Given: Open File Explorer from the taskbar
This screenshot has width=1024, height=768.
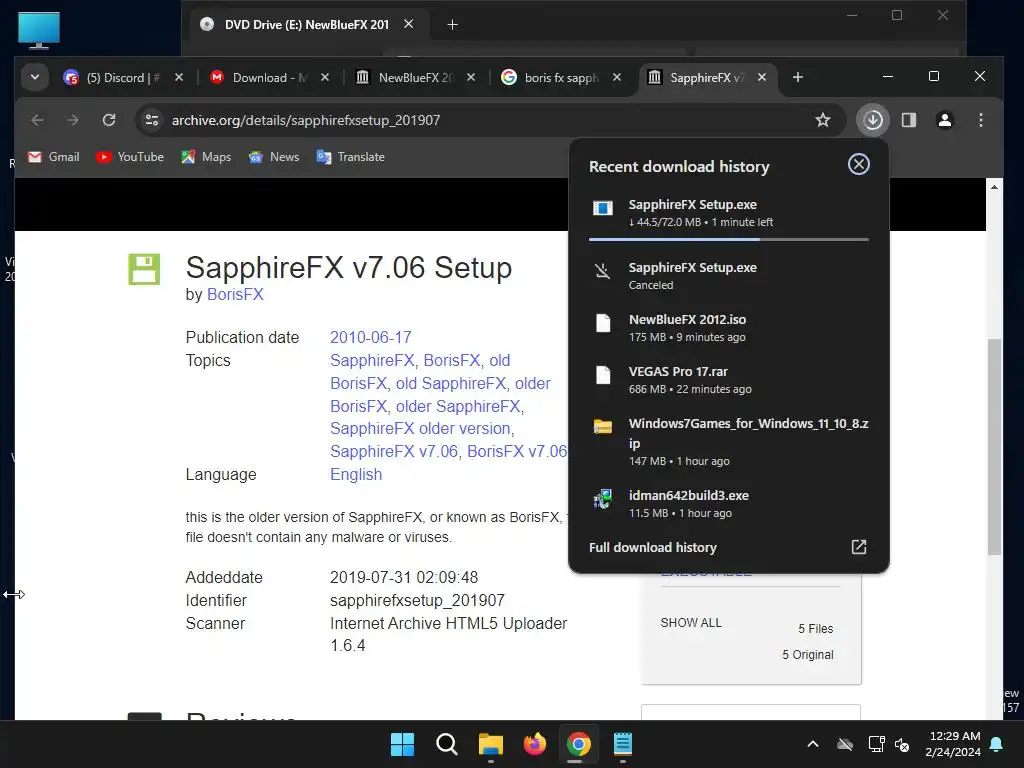Looking at the screenshot, I should click(490, 744).
